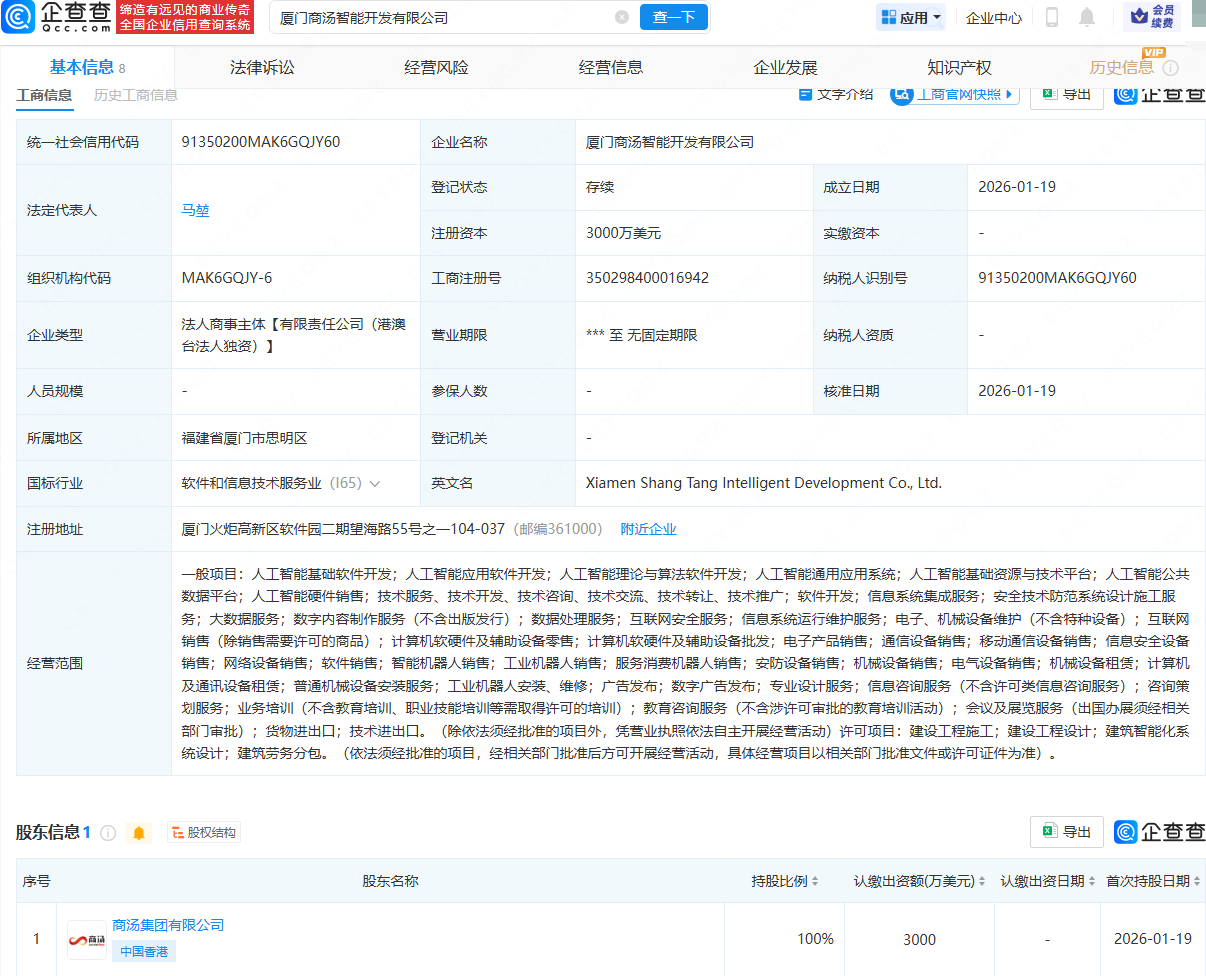Click the mobile app phone icon
The height and width of the screenshot is (976, 1206).
point(1053,18)
